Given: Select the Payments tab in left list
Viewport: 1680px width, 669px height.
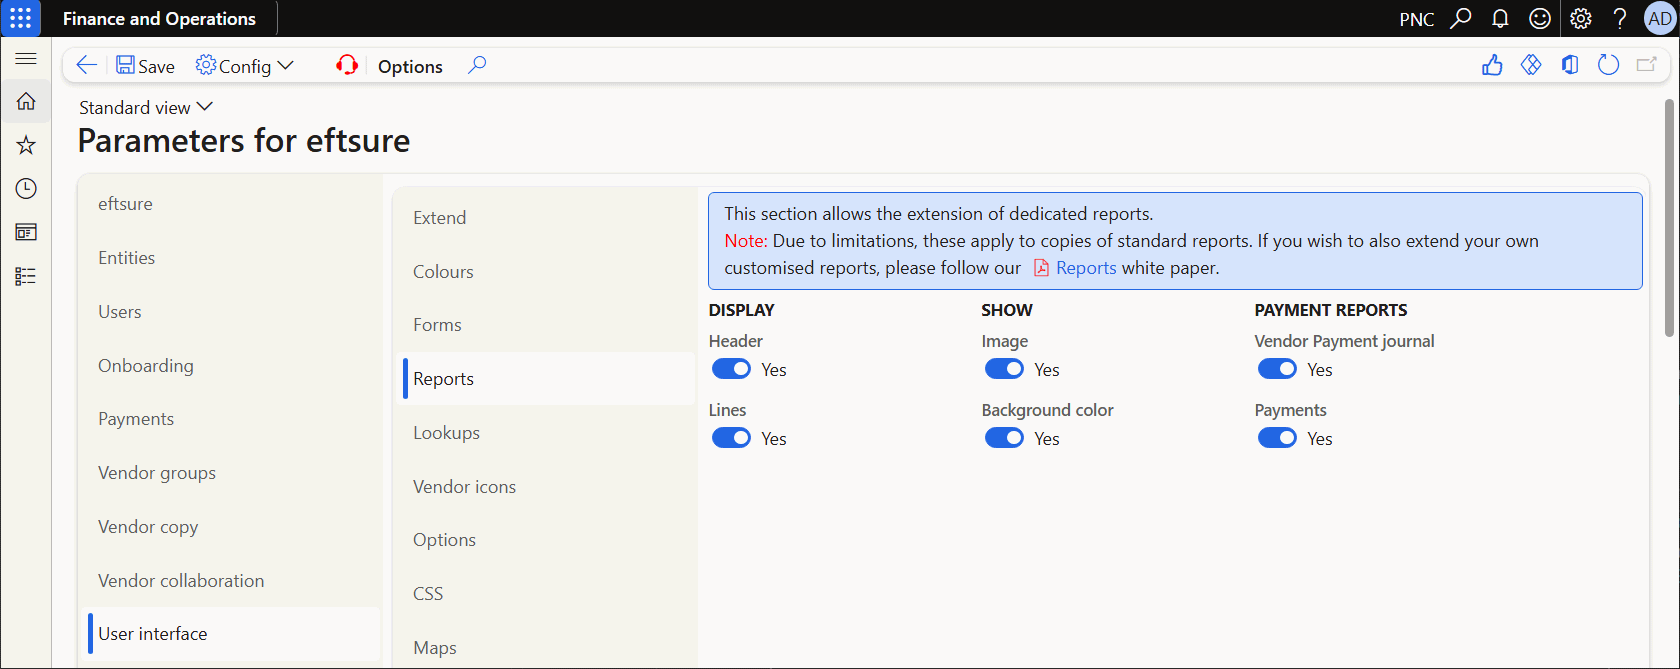Looking at the screenshot, I should [230, 419].
